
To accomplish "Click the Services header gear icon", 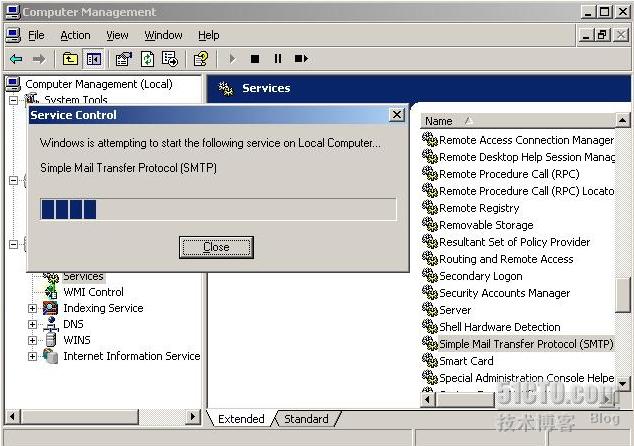I will pos(226,89).
